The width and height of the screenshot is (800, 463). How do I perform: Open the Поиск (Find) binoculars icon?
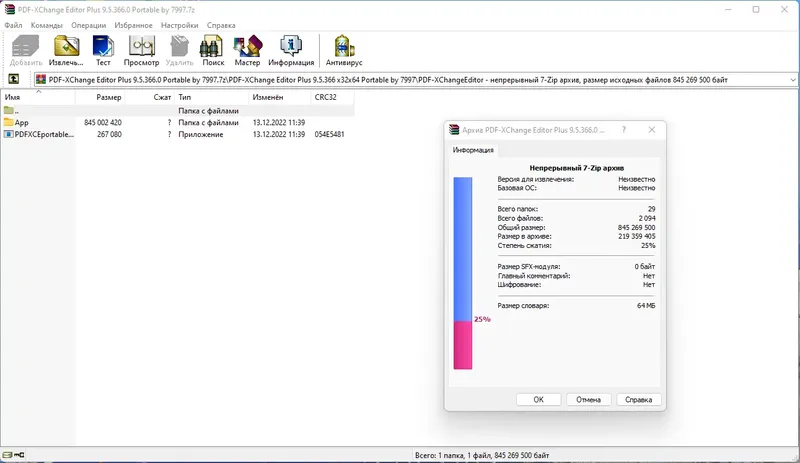pos(211,46)
